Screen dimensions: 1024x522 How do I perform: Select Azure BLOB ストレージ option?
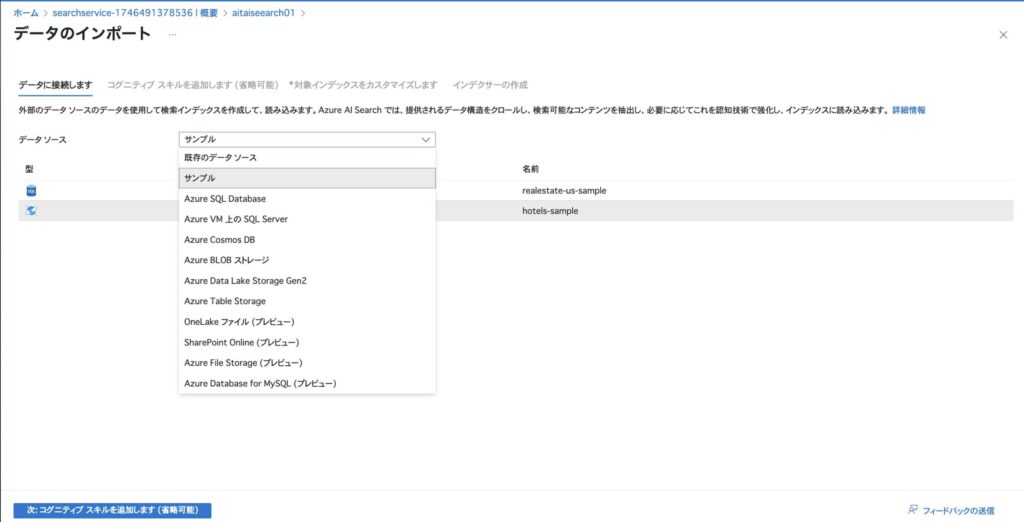point(307,260)
